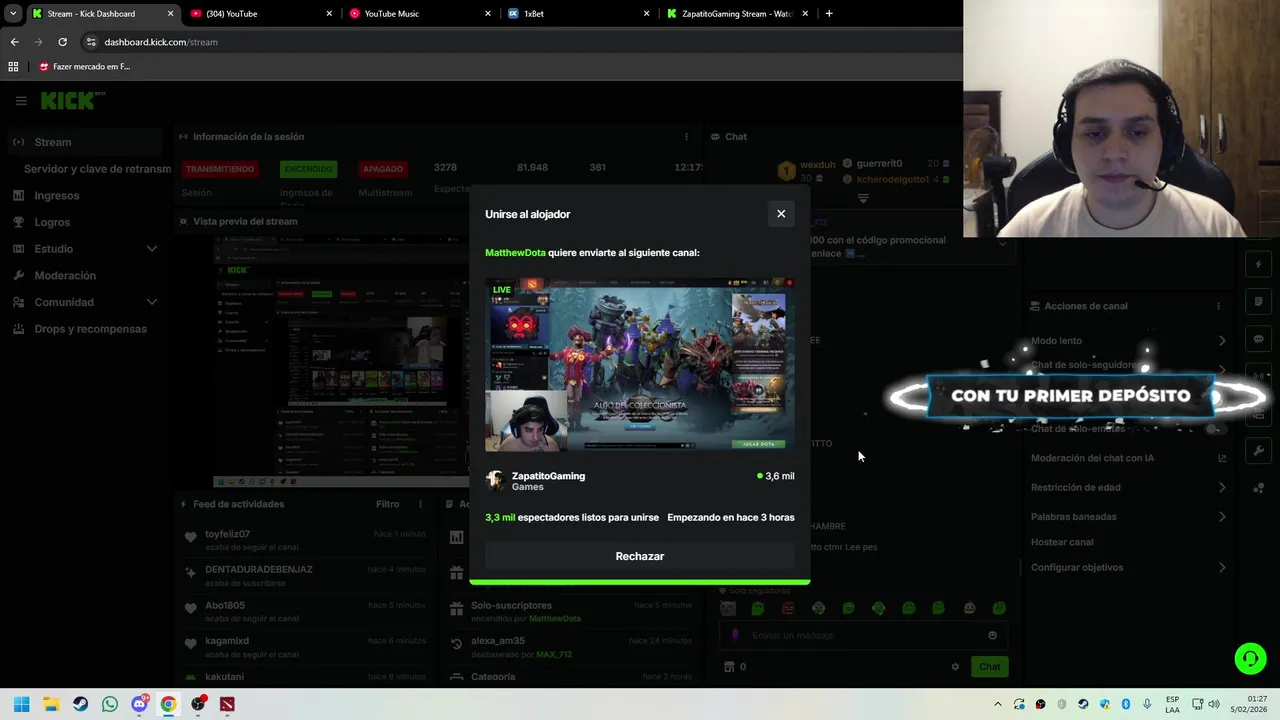1280x720 pixels.
Task: Open the tab search dropdown
Action: (13, 14)
